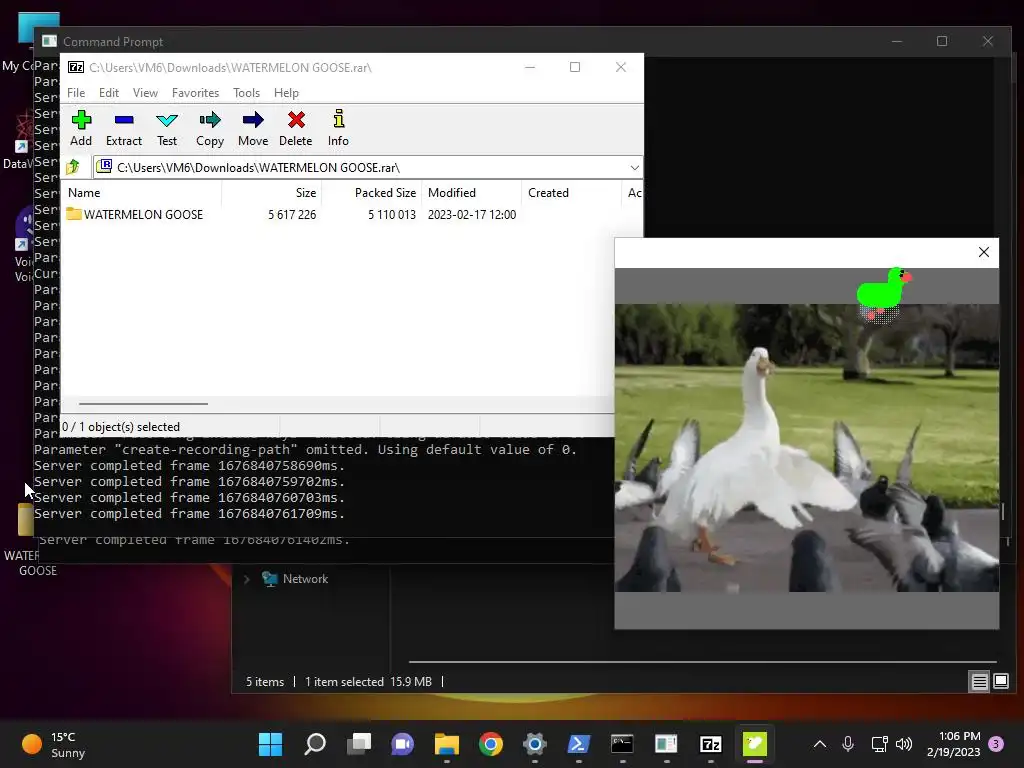1024x768 pixels.
Task: Click the 7-Zip address path field
Action: 368,168
